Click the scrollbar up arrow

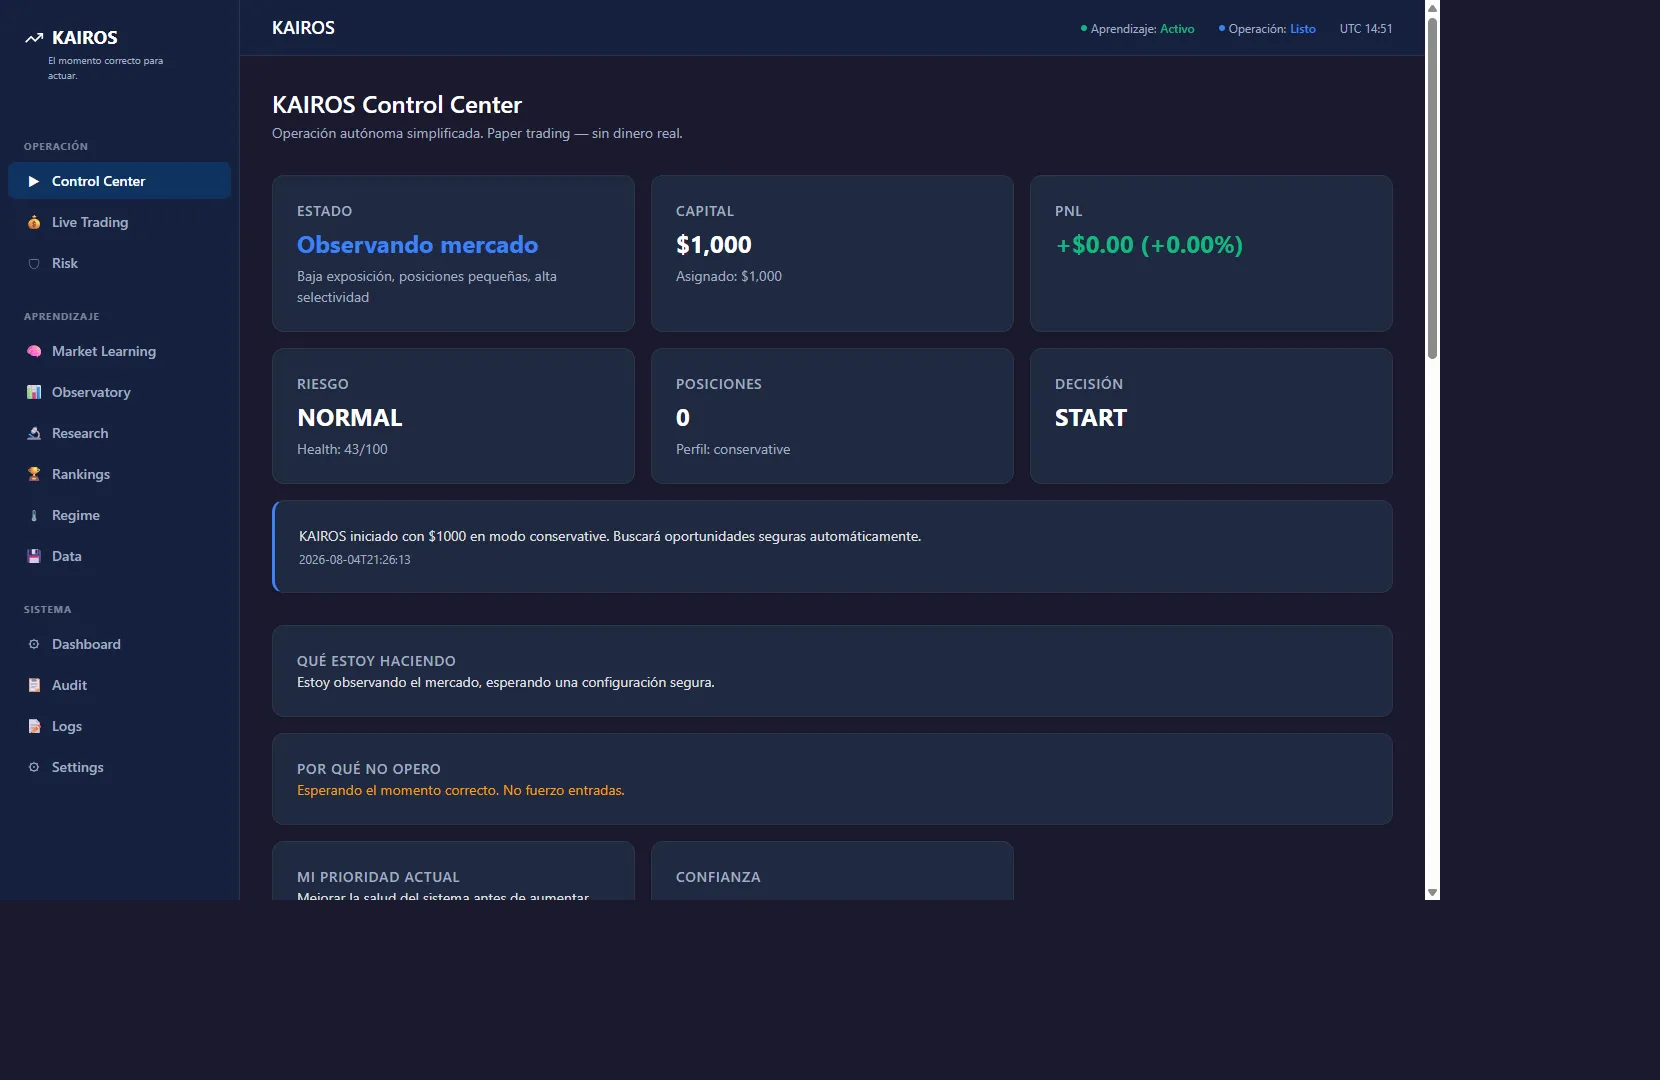tap(1432, 8)
